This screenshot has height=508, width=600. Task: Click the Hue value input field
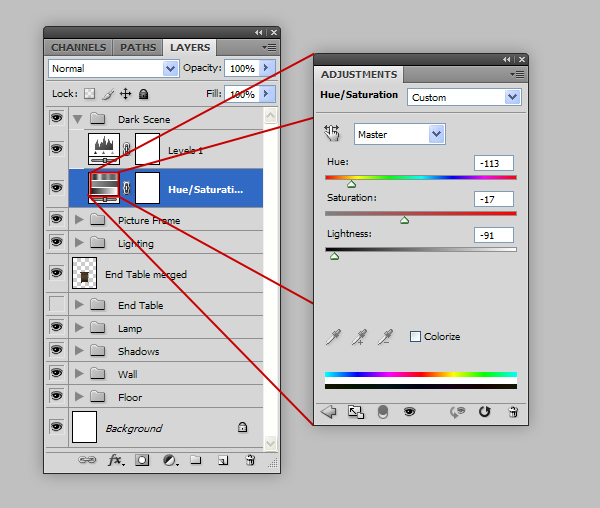click(494, 163)
